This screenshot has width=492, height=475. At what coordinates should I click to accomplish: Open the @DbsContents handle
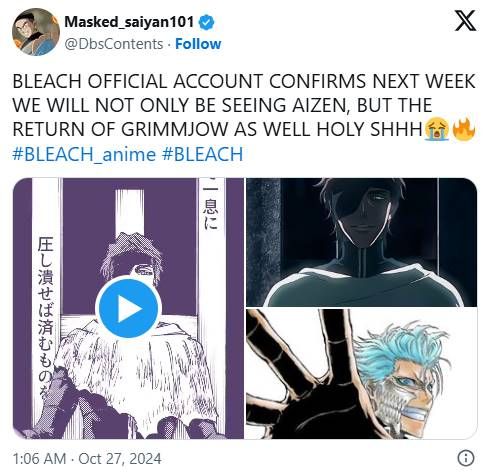114,44
